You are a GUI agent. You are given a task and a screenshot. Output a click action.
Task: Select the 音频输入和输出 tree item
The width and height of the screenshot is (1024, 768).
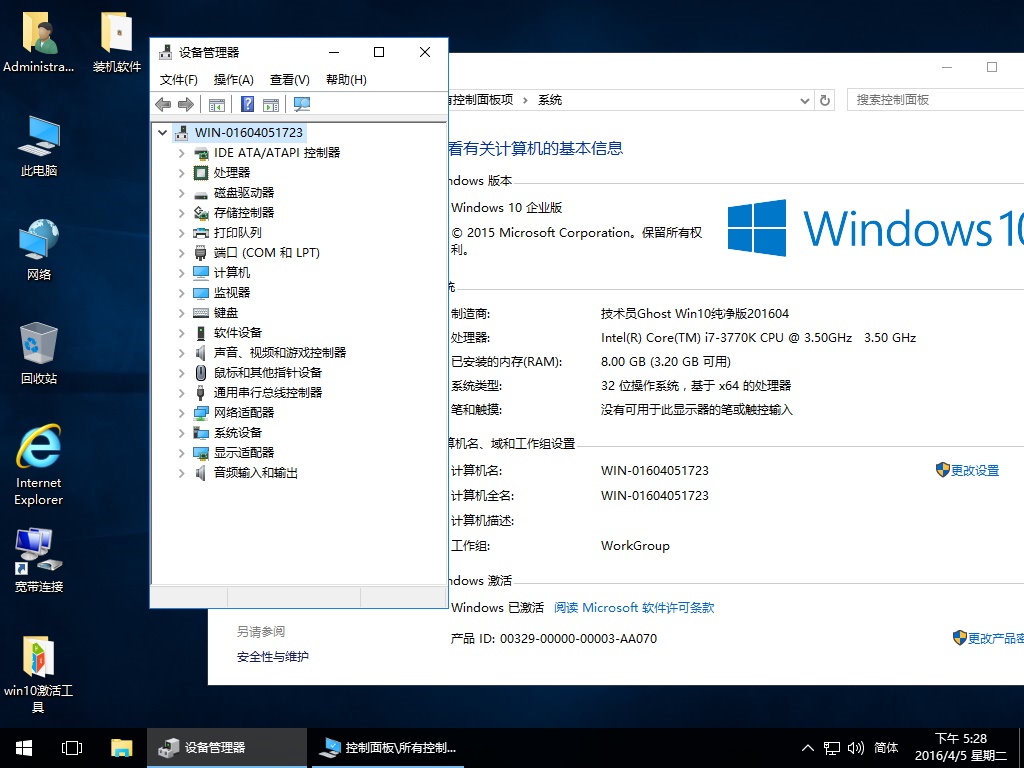(256, 473)
